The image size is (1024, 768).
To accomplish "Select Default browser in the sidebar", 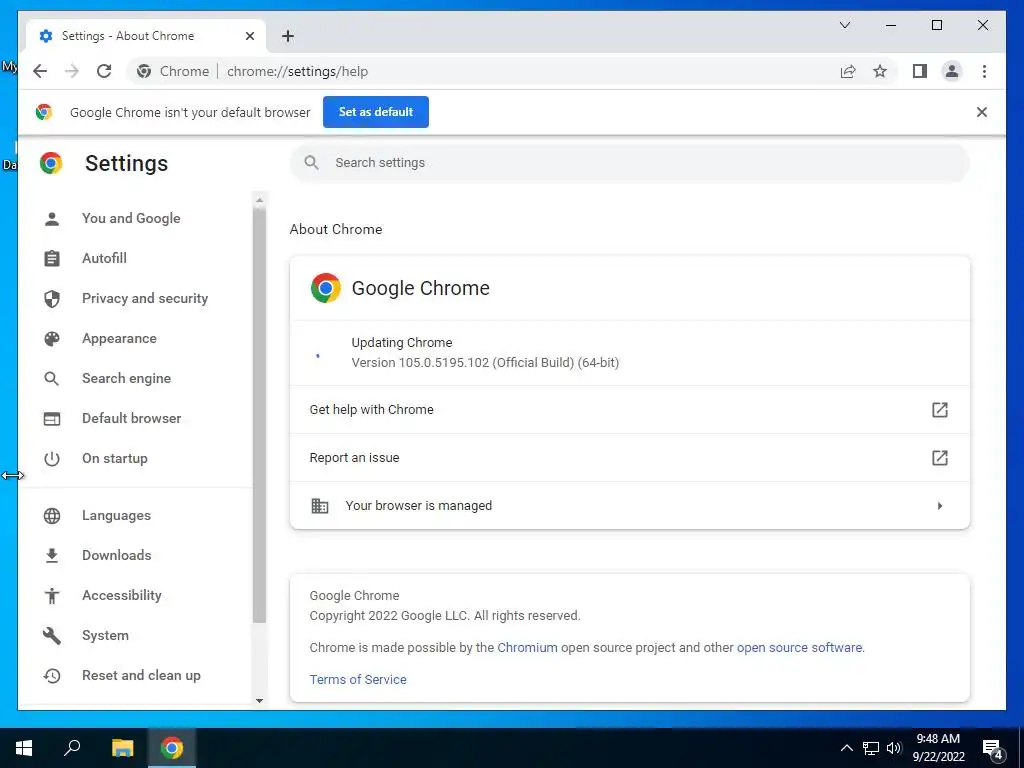I will (132, 418).
